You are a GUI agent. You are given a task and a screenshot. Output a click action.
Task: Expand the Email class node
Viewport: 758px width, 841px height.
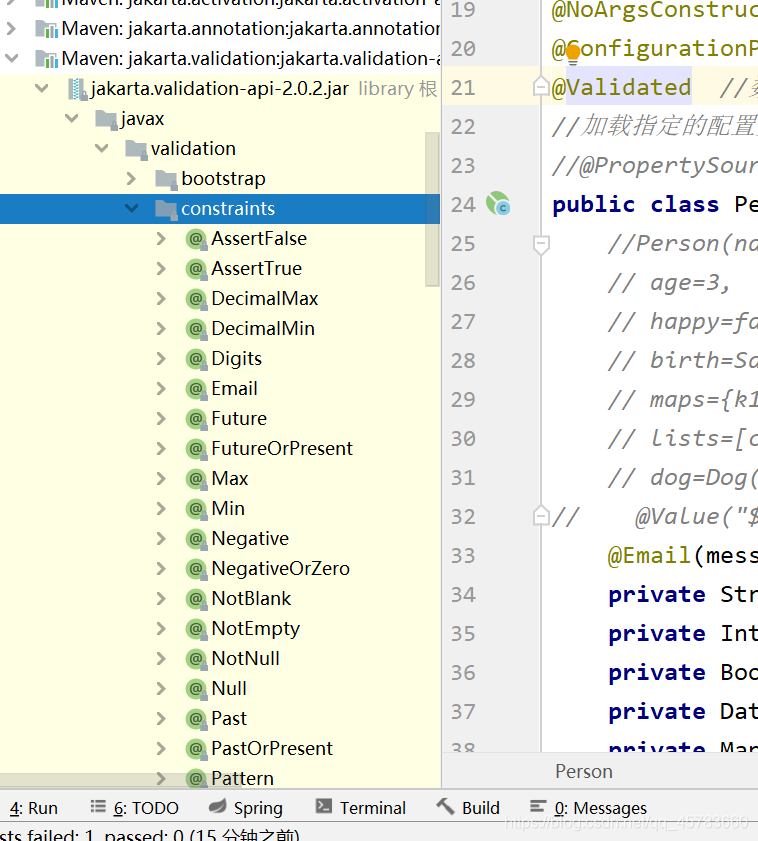tap(161, 389)
